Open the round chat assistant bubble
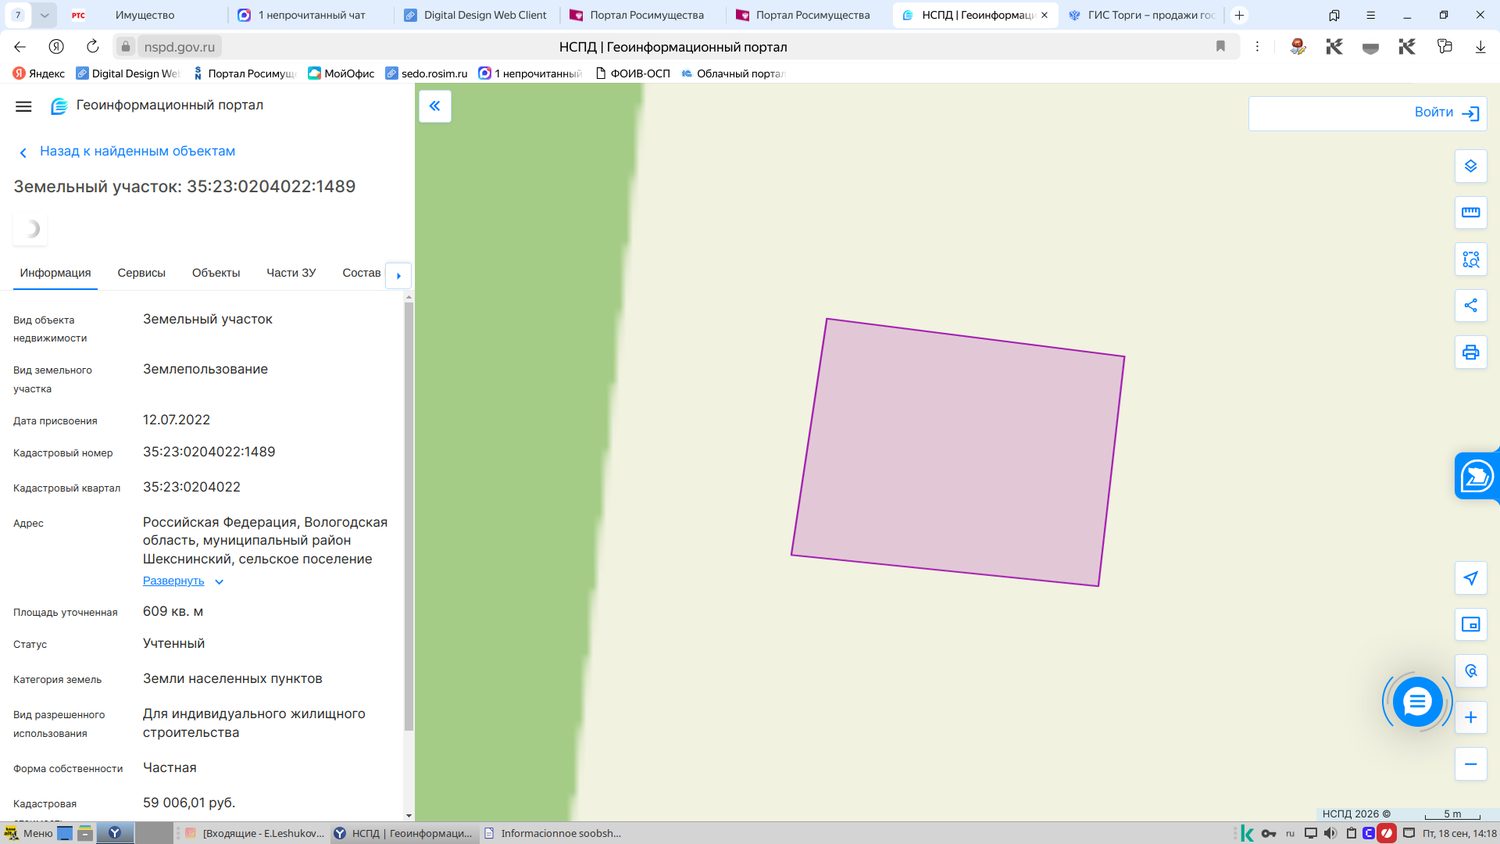1500x844 pixels. [x=1417, y=702]
